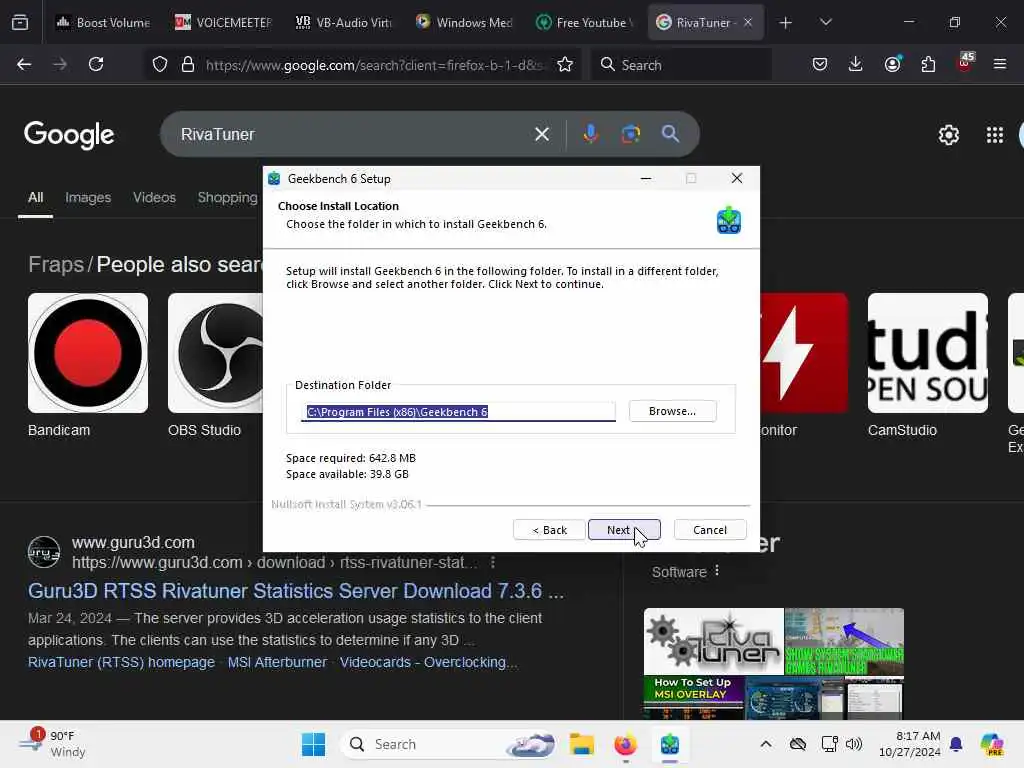Open the volume control in system tray
This screenshot has width=1024, height=768.
854,744
